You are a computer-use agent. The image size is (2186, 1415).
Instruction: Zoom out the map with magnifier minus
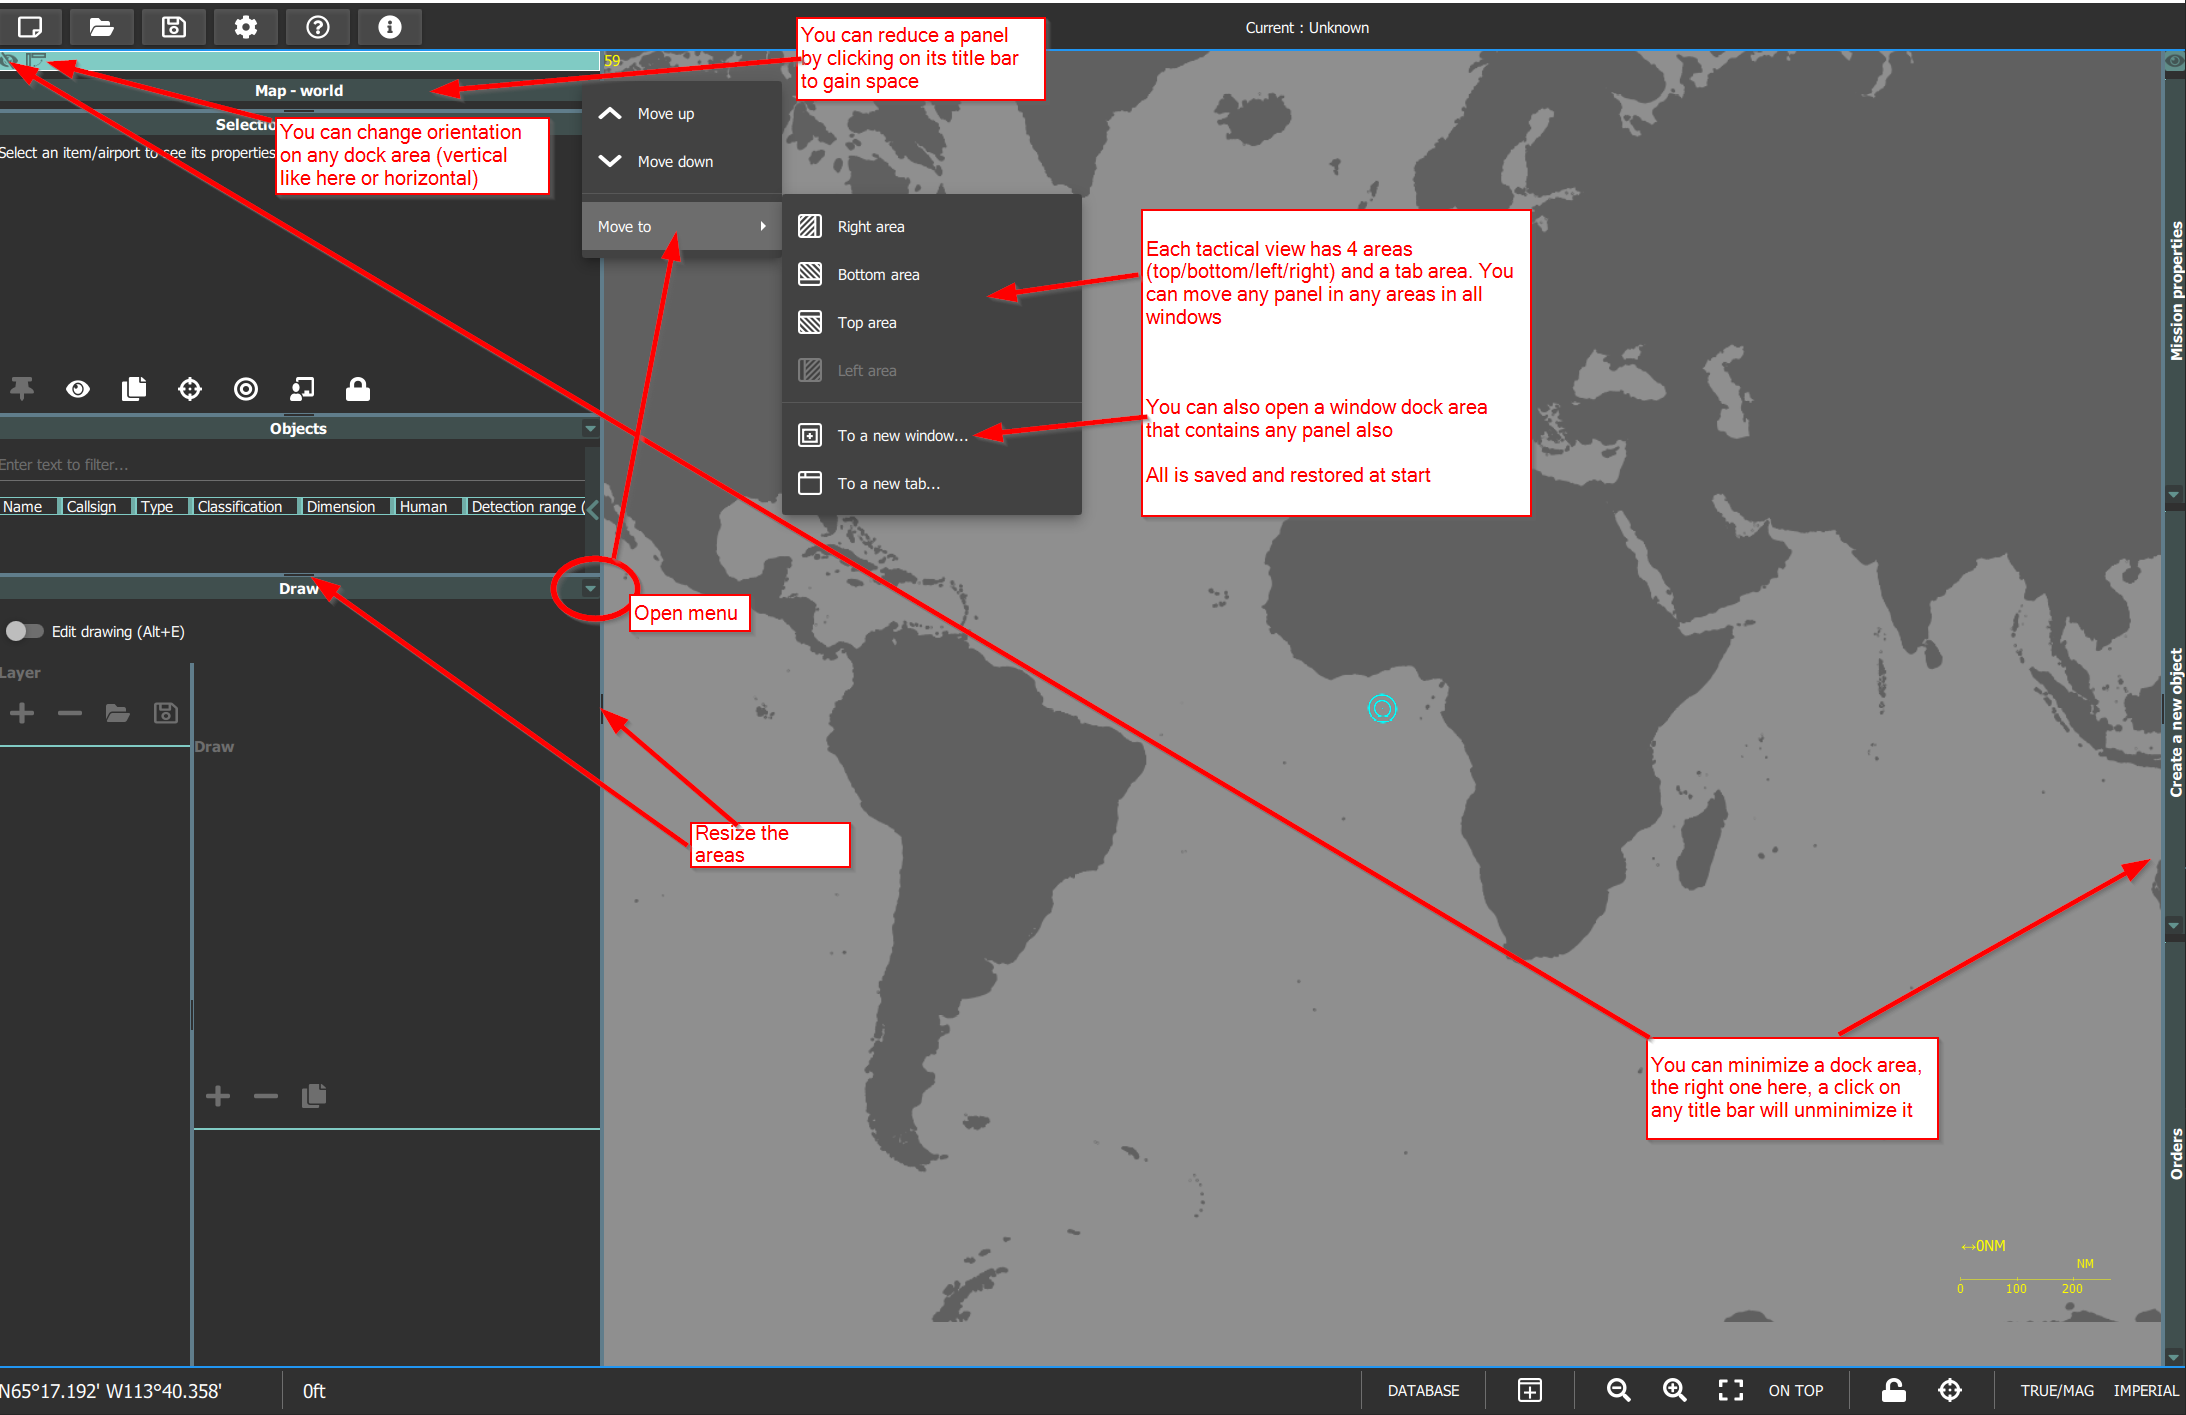pyautogui.click(x=1618, y=1391)
